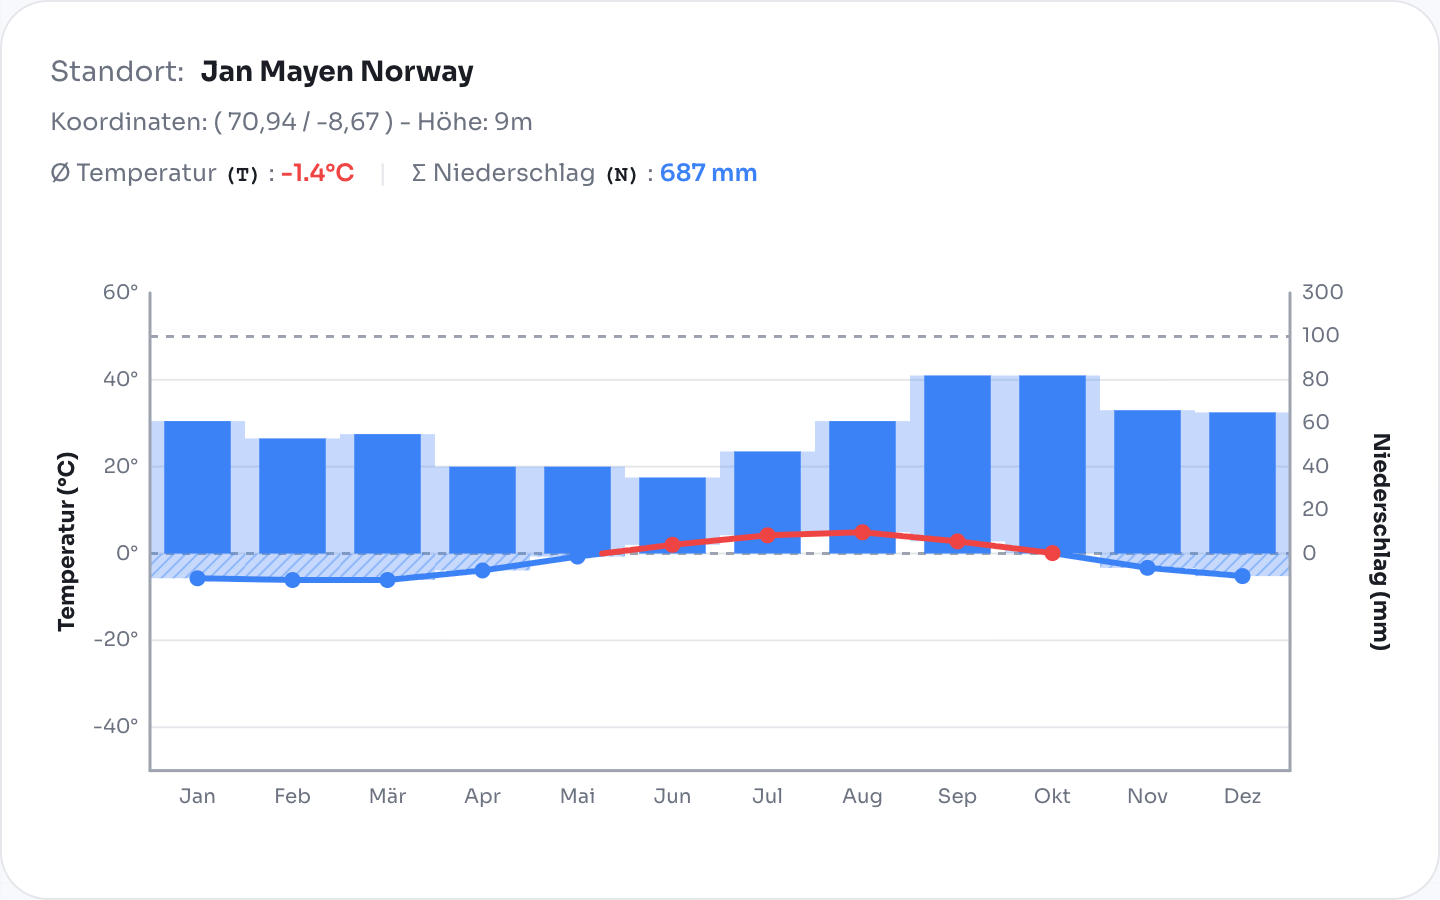Click the 687 mm precipitation total
The width and height of the screenshot is (1440, 900).
point(708,173)
